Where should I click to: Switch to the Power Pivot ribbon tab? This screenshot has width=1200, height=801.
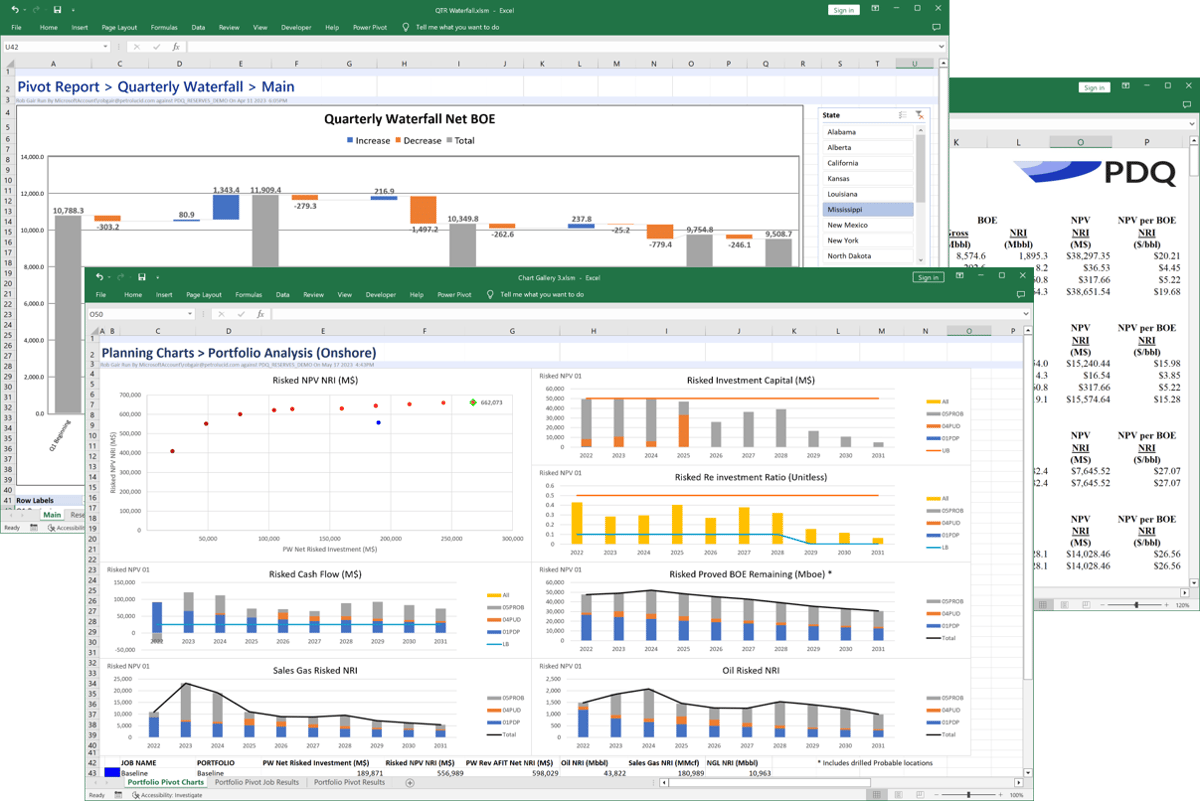454,294
